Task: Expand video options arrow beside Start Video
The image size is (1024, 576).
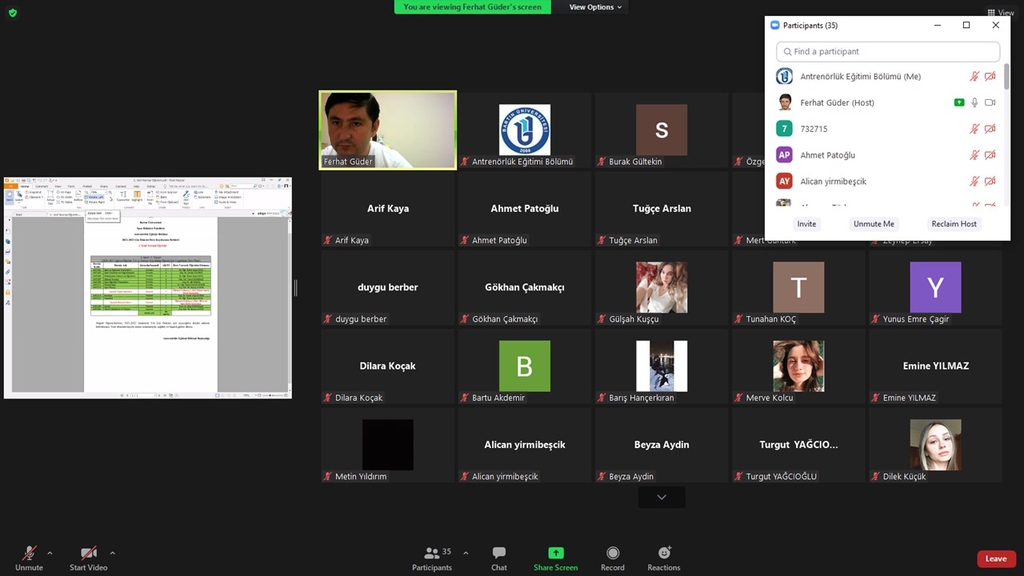Action: (112, 553)
